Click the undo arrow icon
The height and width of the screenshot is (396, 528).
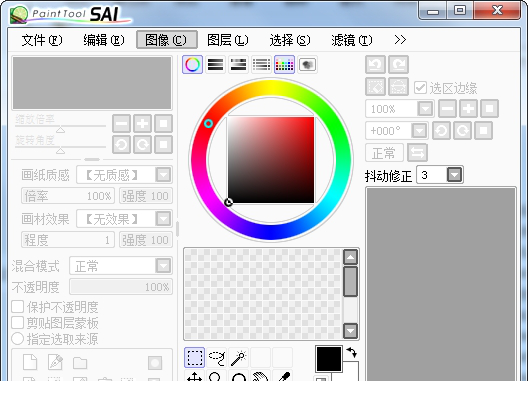pos(375,64)
